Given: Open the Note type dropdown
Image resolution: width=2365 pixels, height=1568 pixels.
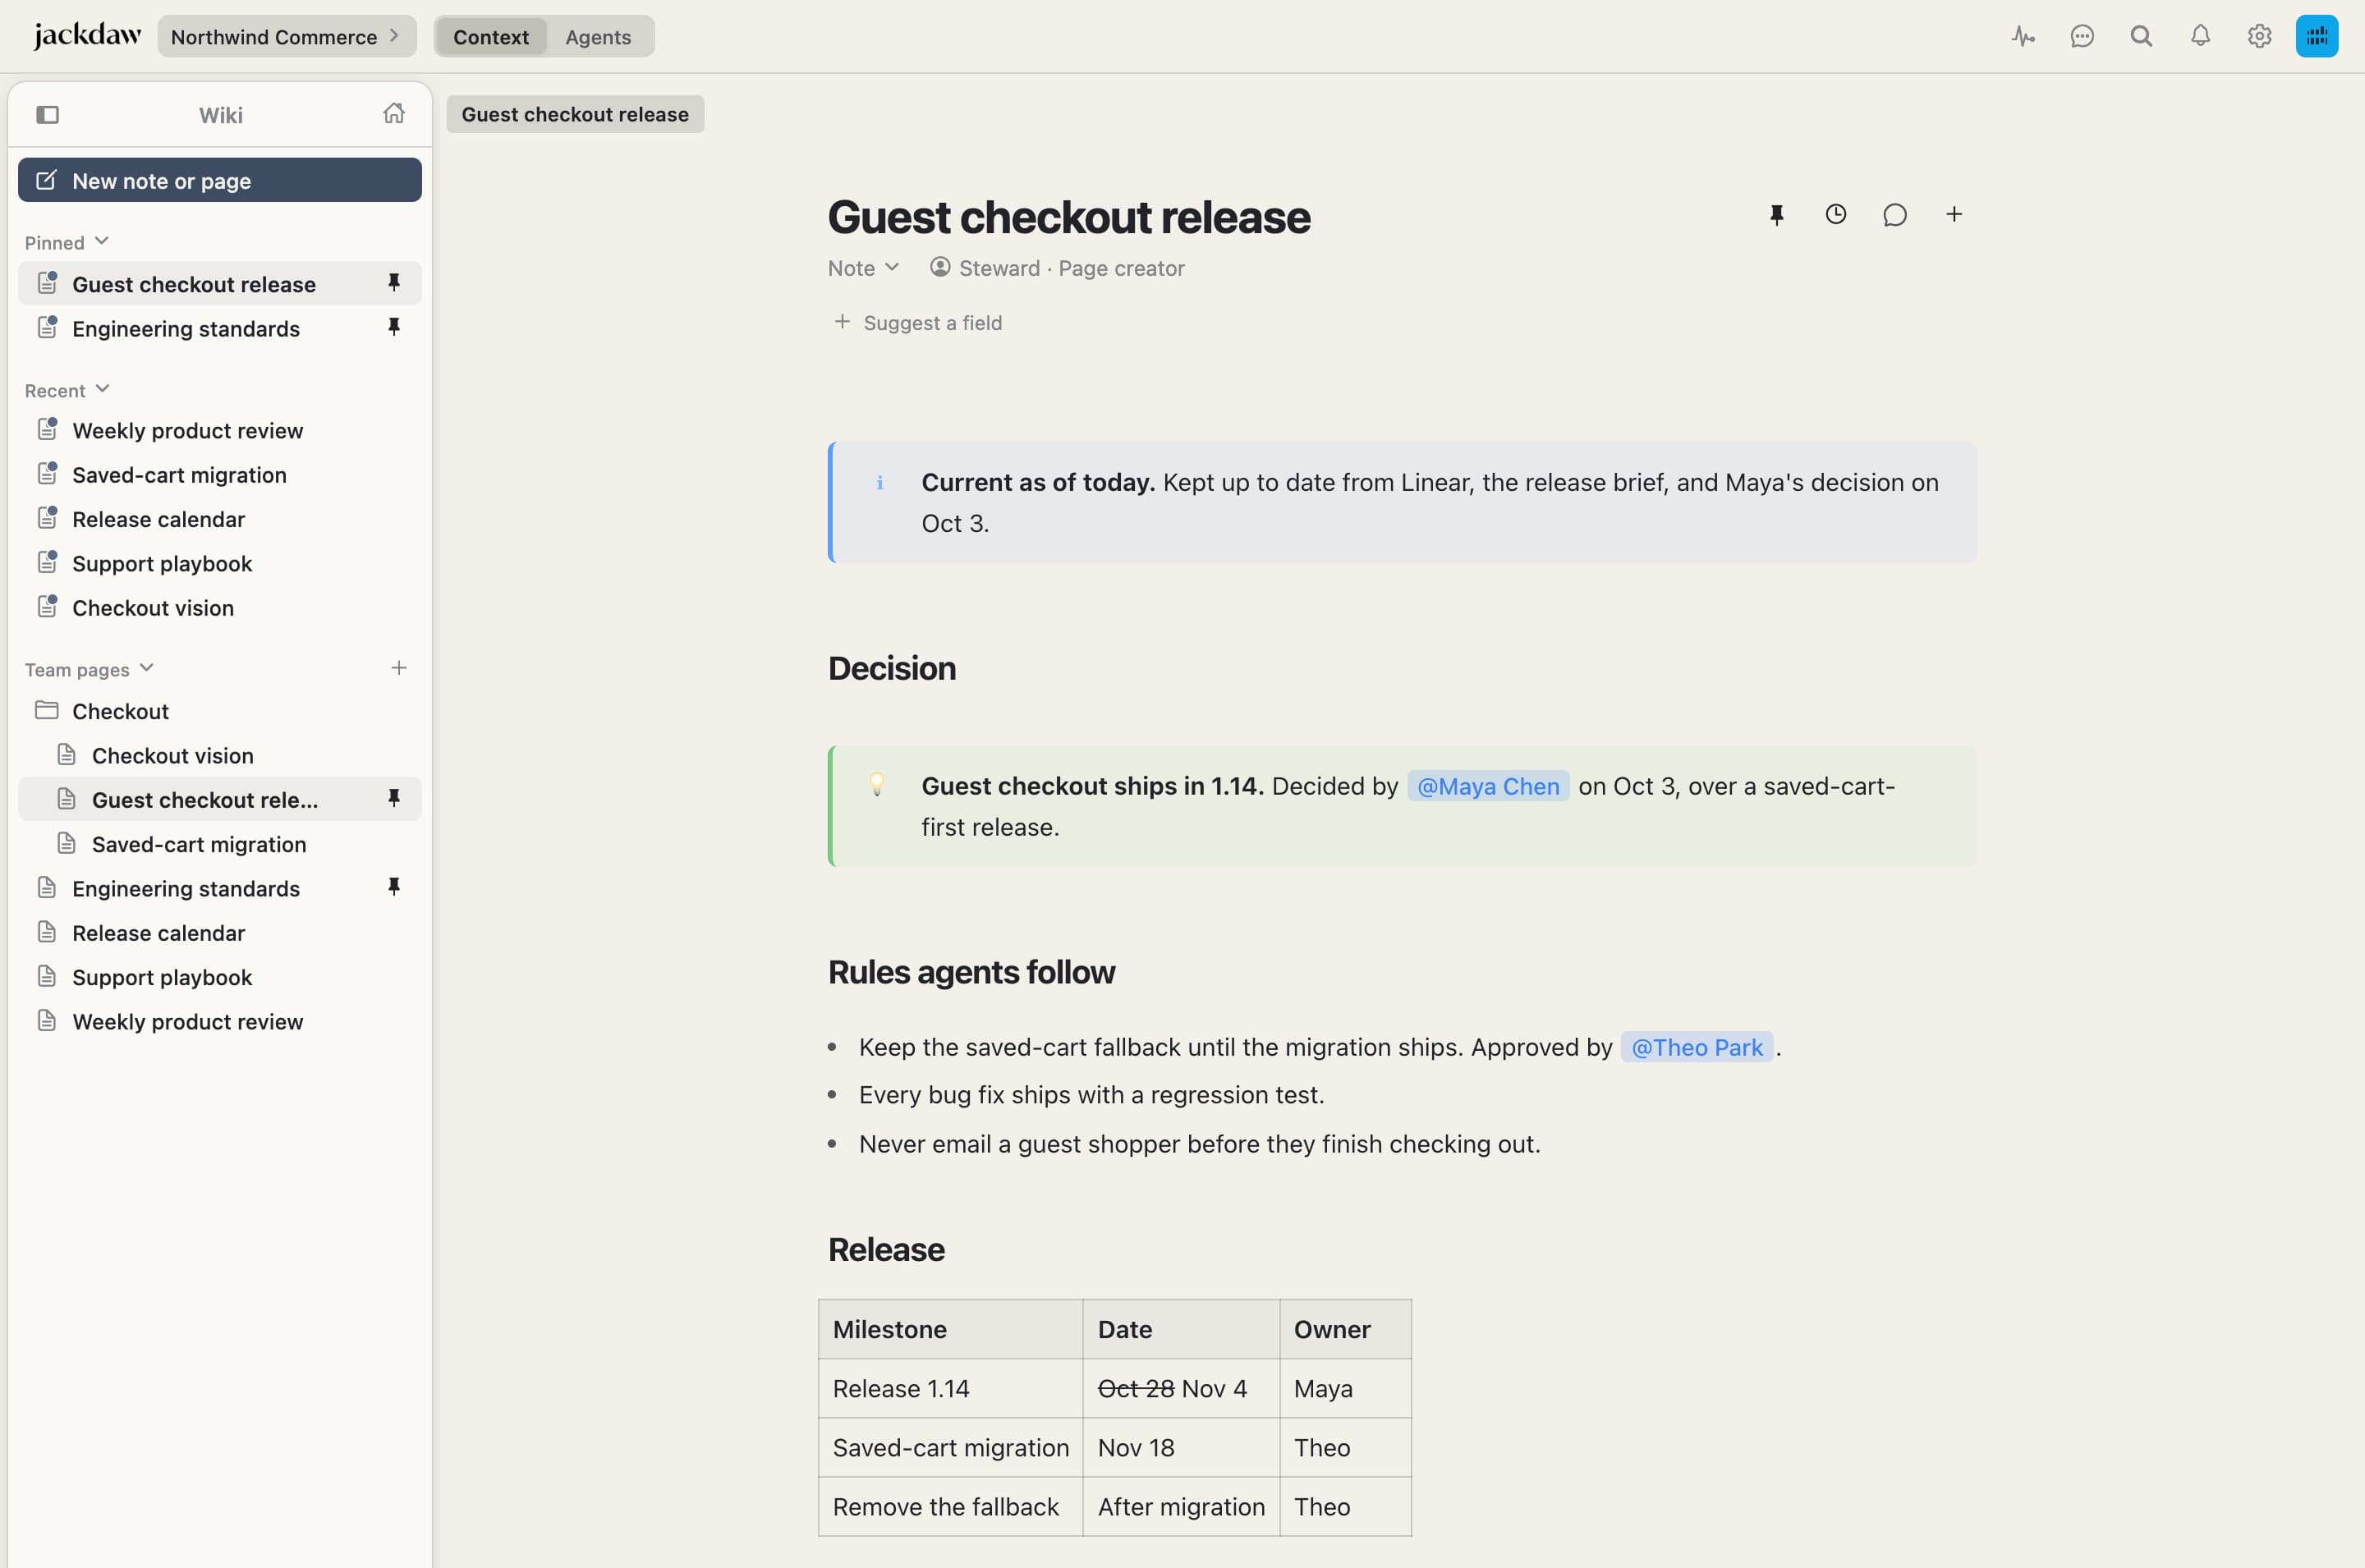Looking at the screenshot, I should (863, 268).
